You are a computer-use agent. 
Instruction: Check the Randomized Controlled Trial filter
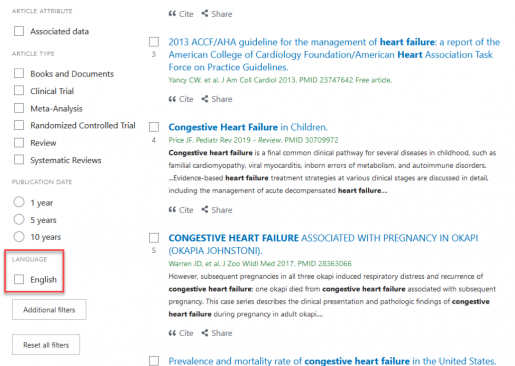[x=19, y=125]
